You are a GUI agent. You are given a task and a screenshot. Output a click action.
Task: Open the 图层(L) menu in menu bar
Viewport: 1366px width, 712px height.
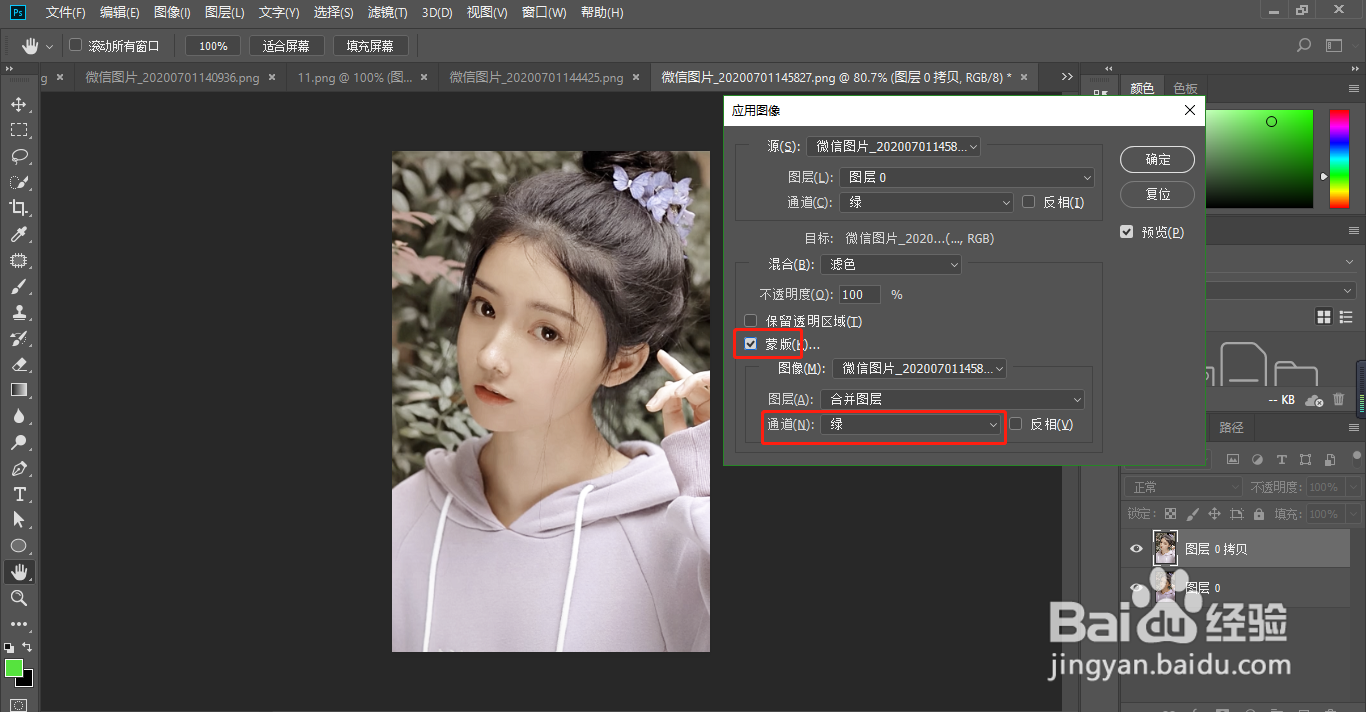coord(224,12)
